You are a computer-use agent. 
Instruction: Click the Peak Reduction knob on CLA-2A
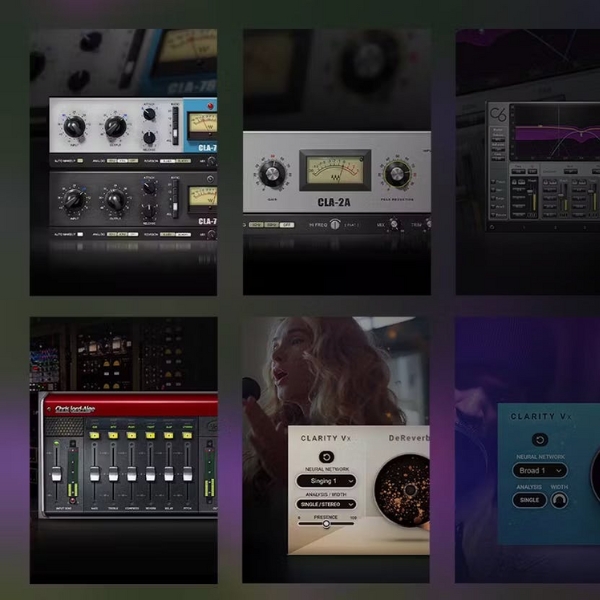(397, 174)
